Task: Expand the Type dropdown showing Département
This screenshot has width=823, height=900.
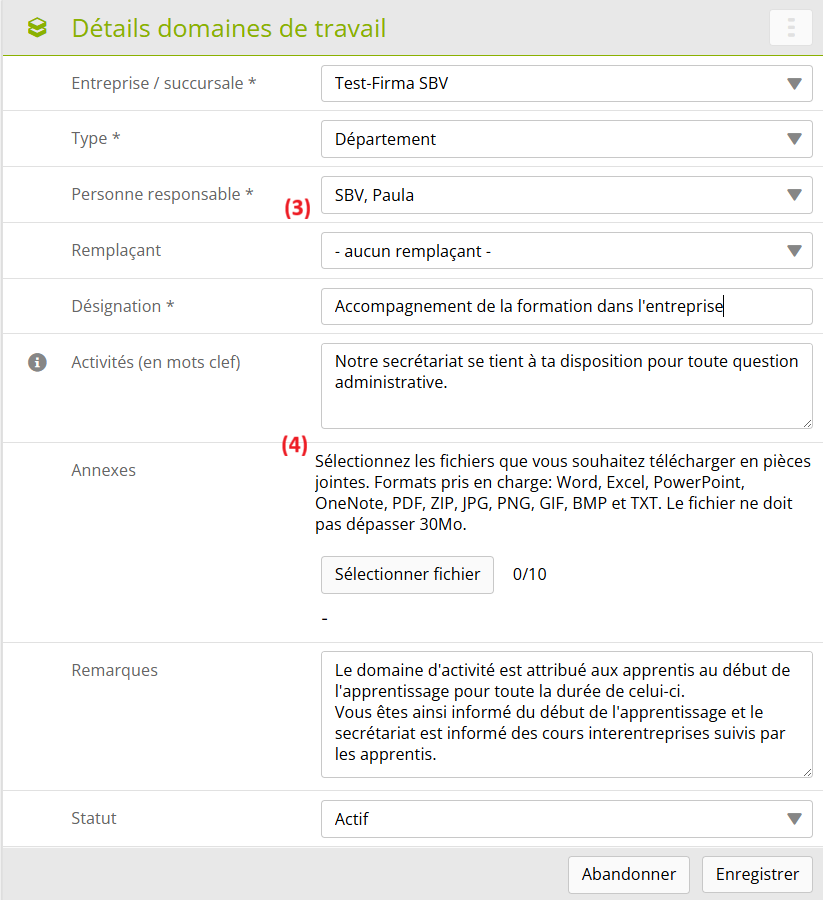Action: click(566, 139)
